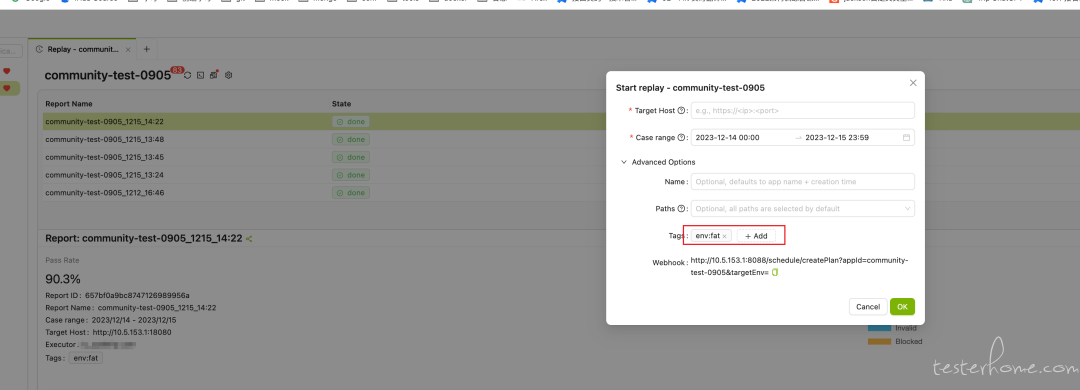Open the settings gear next to app title
Viewport: 1080px width, 390px height.
(229, 75)
